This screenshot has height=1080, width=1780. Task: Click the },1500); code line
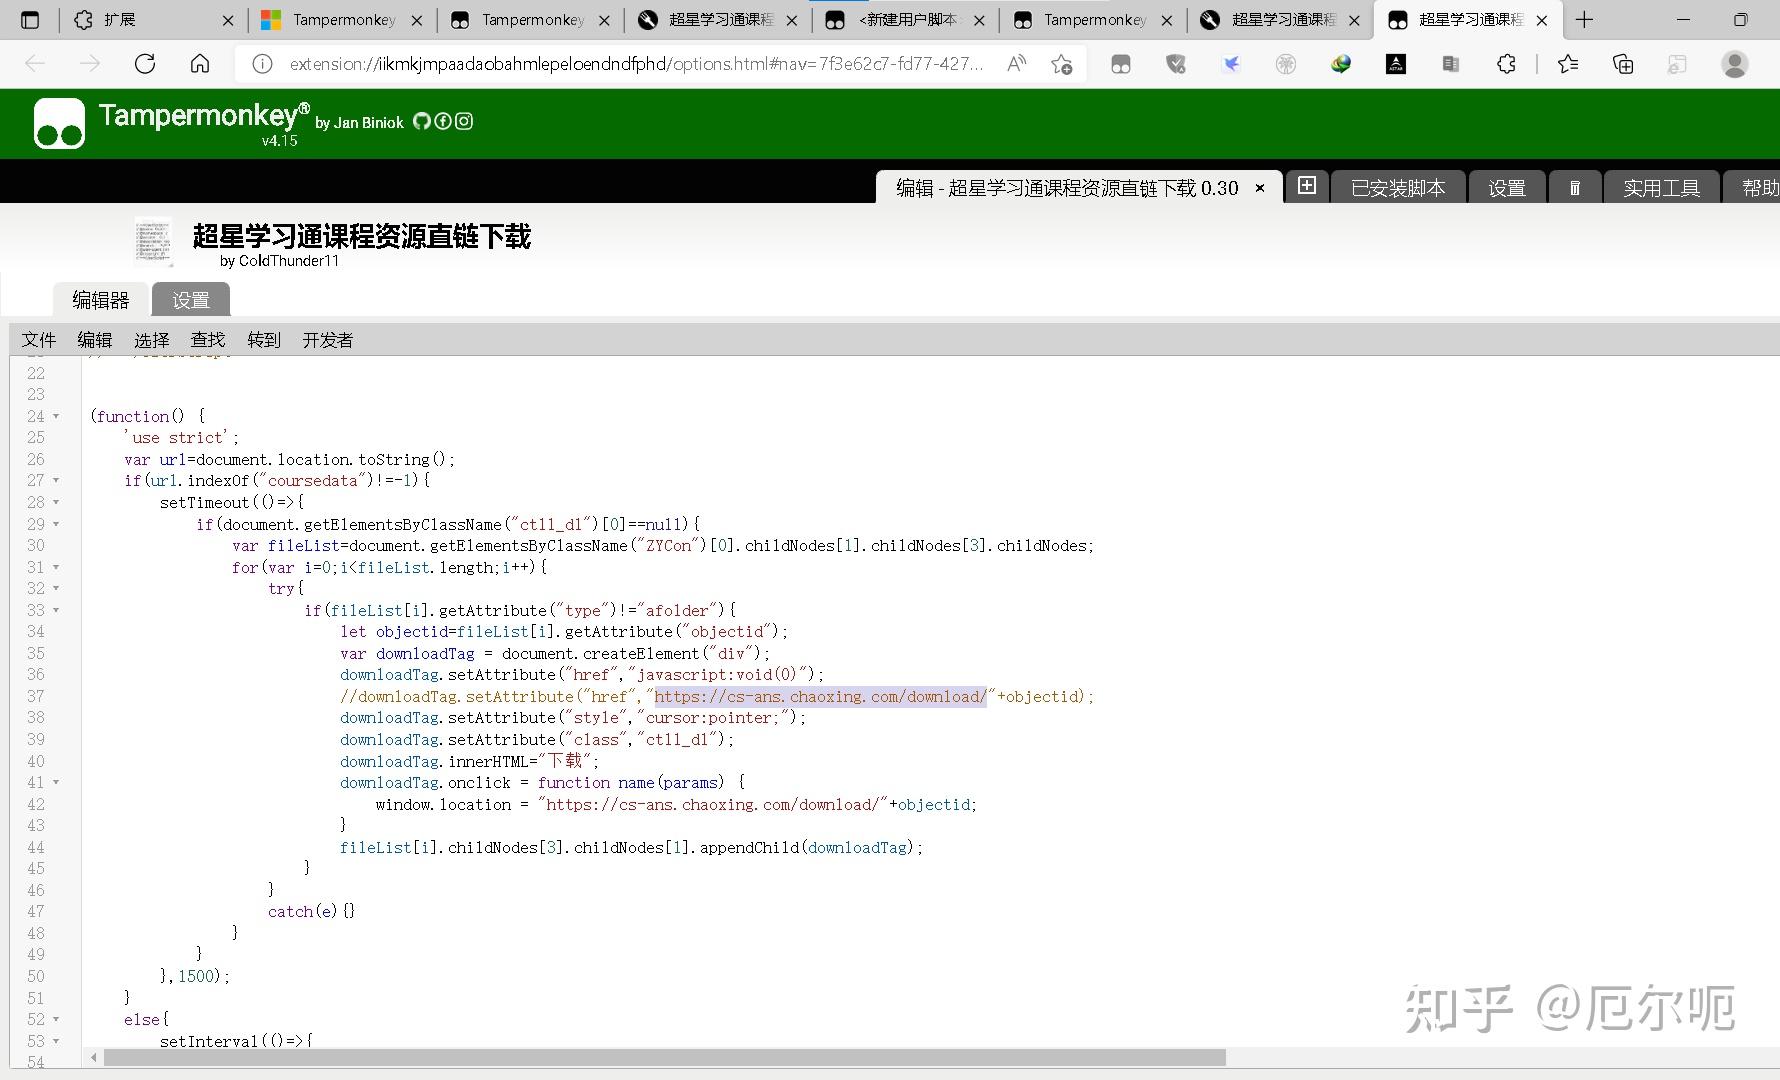195,977
